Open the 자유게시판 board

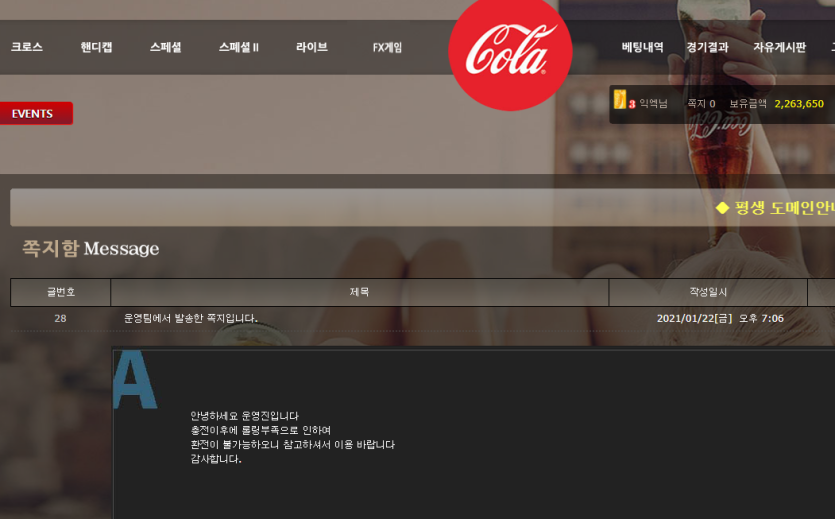point(780,47)
